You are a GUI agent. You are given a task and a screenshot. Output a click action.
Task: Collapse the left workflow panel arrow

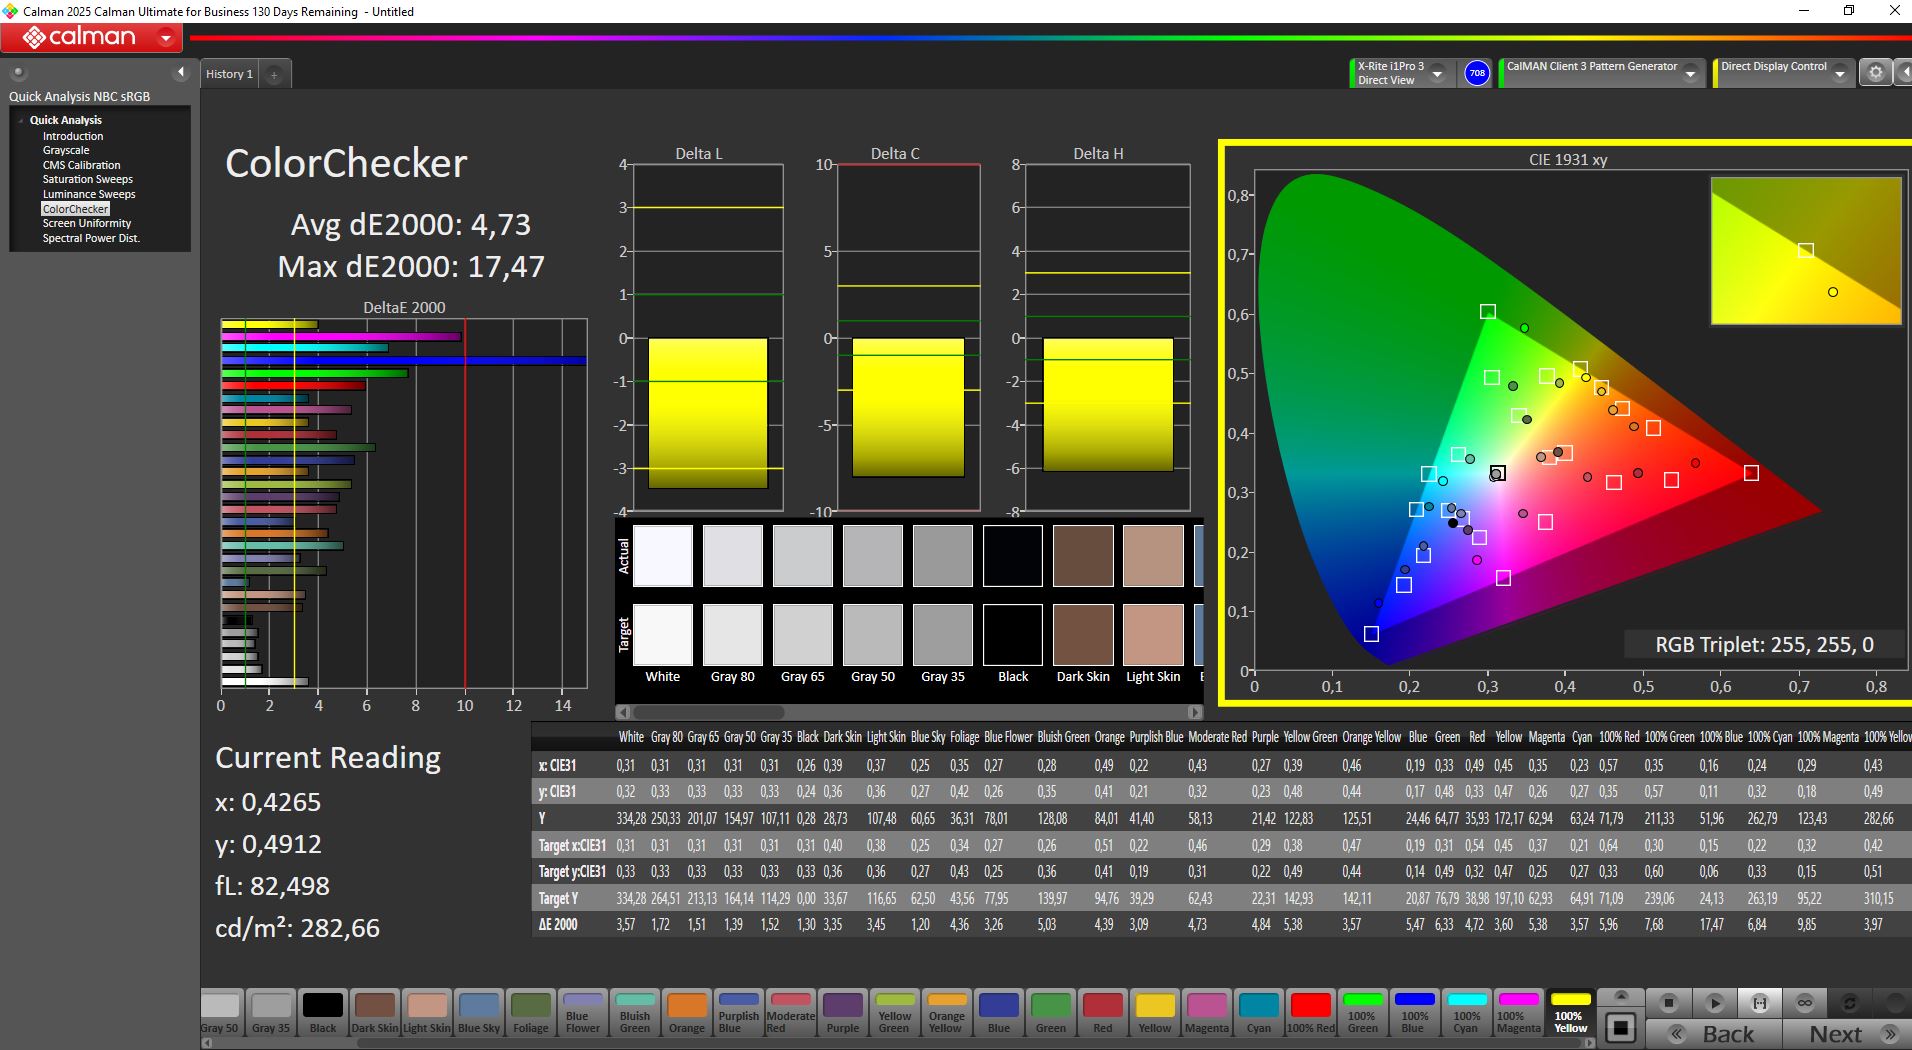pyautogui.click(x=181, y=72)
